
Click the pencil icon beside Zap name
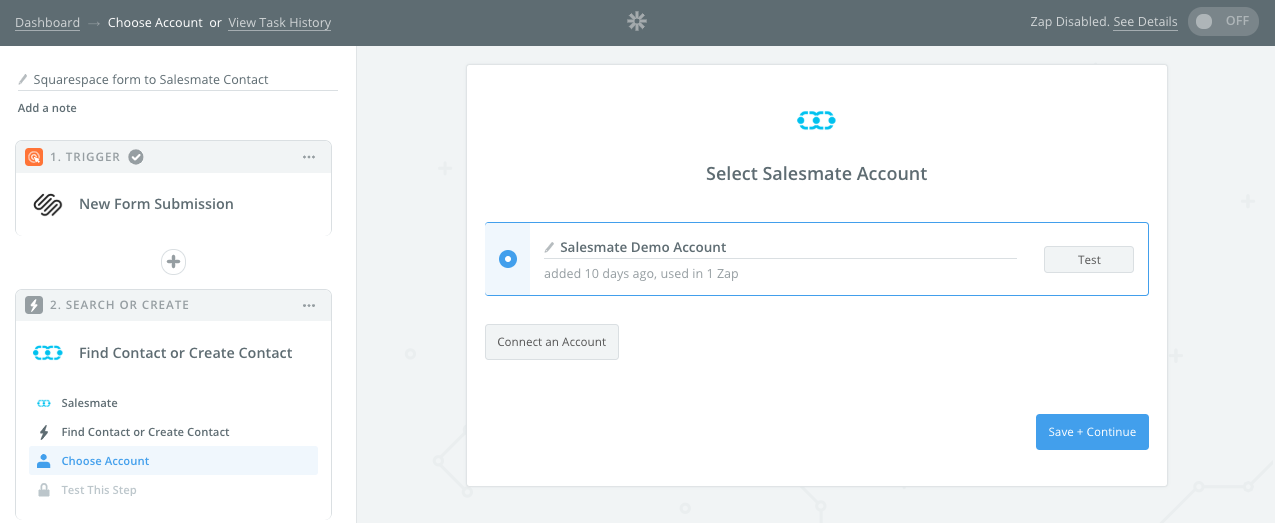tap(23, 79)
